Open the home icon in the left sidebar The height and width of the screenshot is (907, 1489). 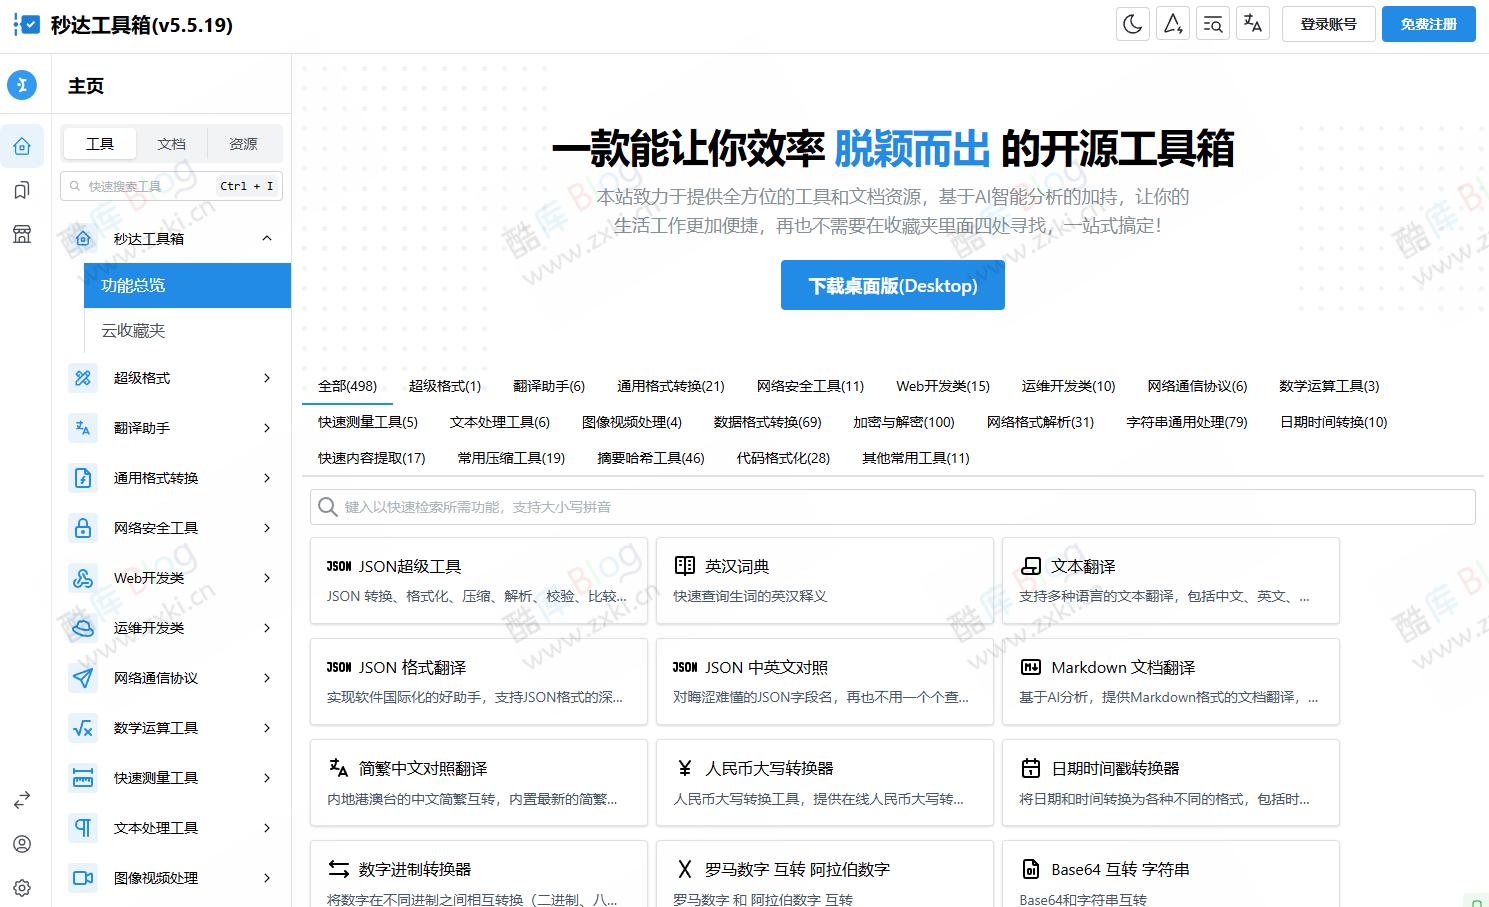coord(22,145)
